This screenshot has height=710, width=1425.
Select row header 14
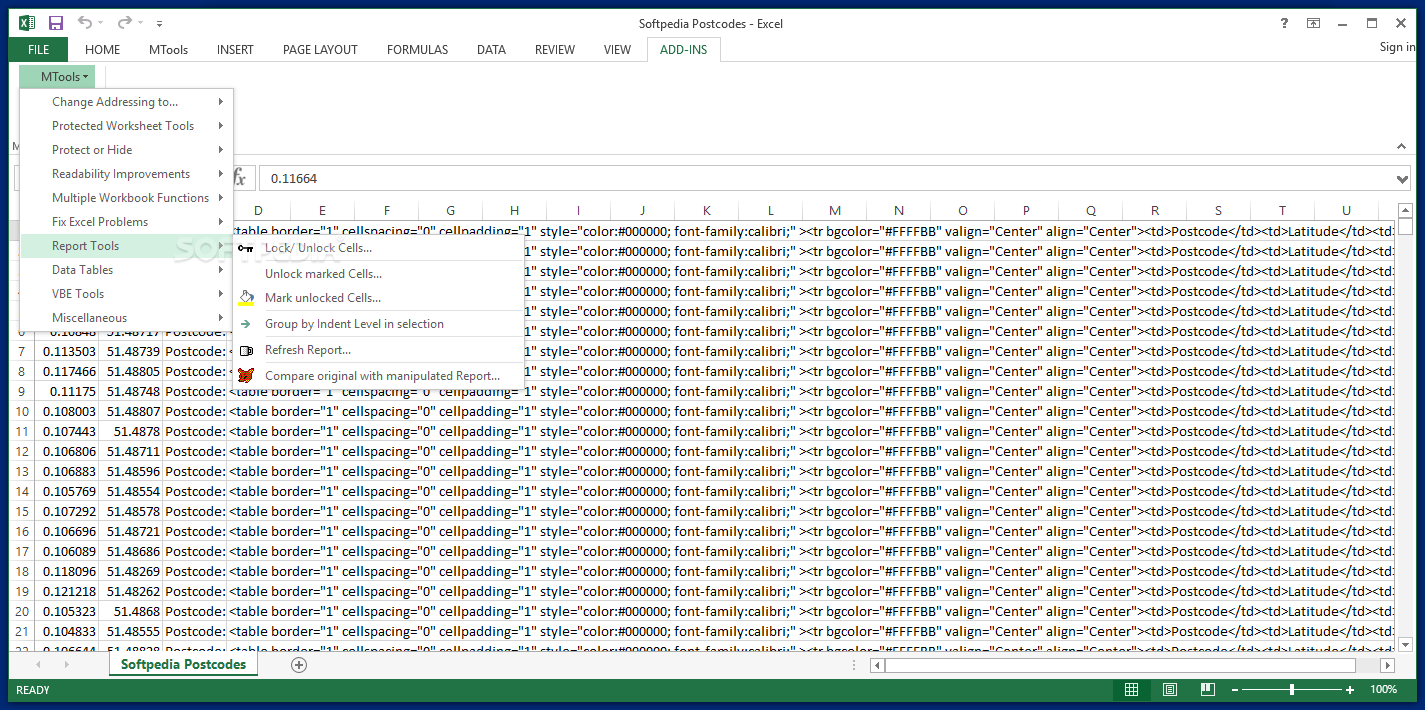point(21,491)
